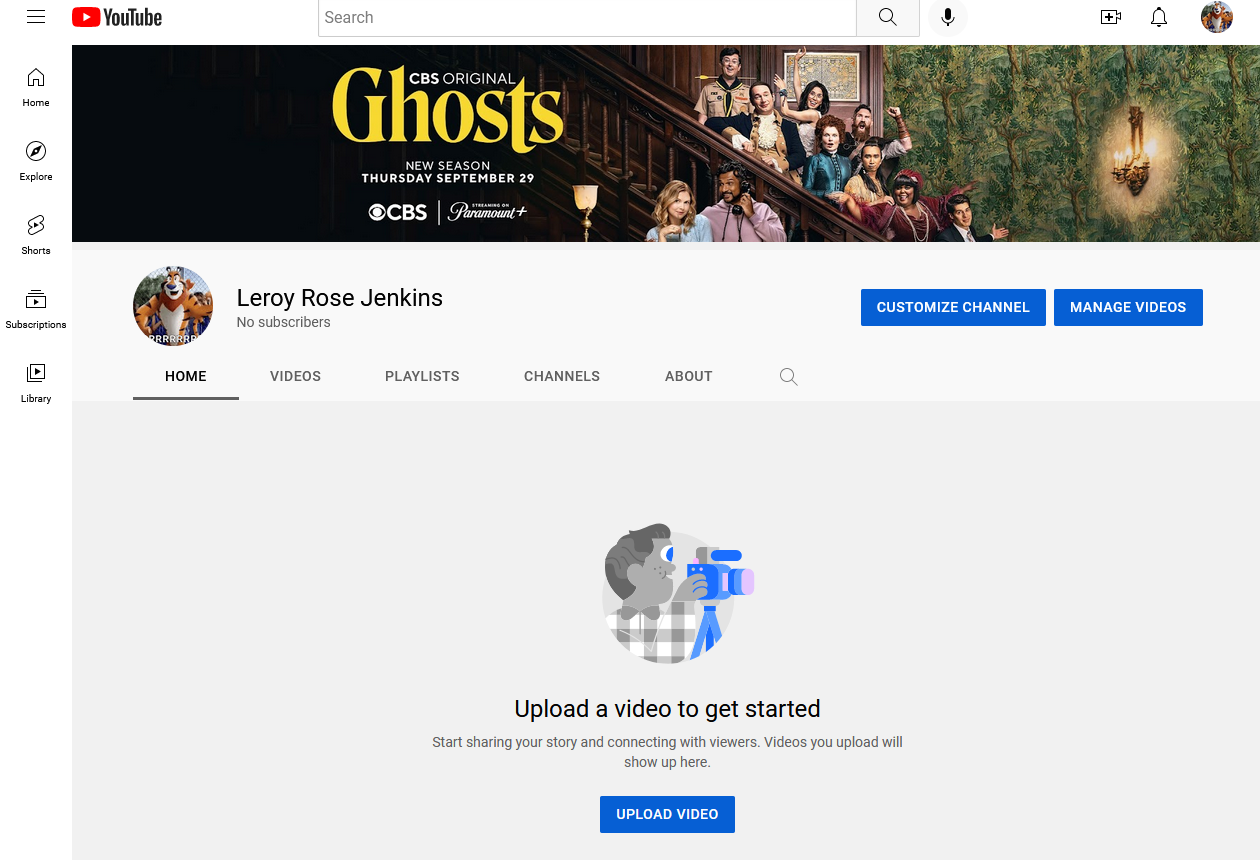Click the camera operator illustration
Image resolution: width=1260 pixels, height=860 pixels.
tap(677, 592)
